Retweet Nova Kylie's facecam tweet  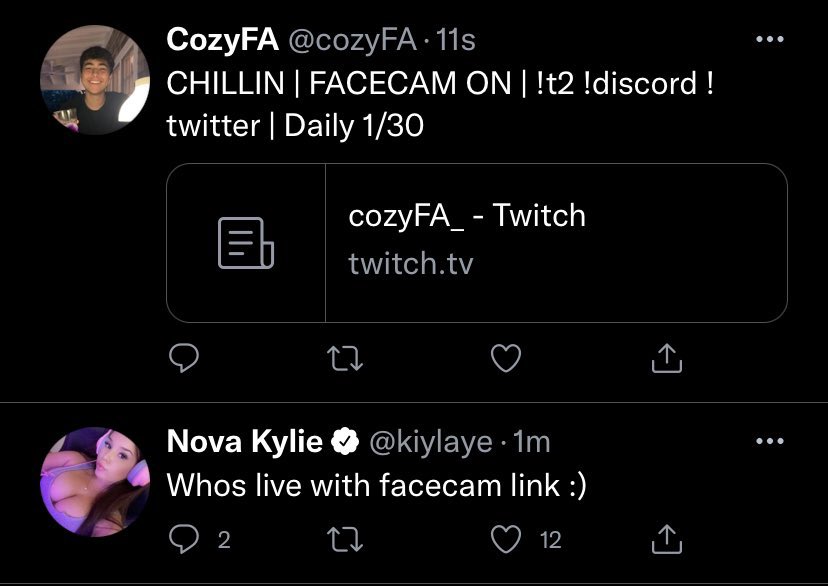coord(345,540)
